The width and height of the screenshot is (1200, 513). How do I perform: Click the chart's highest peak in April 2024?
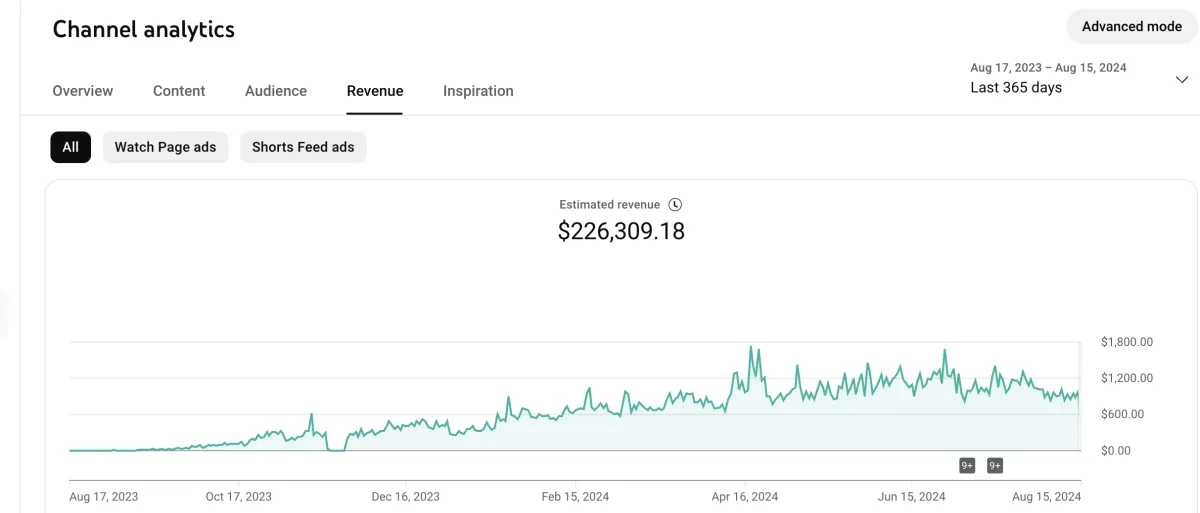[751, 348]
